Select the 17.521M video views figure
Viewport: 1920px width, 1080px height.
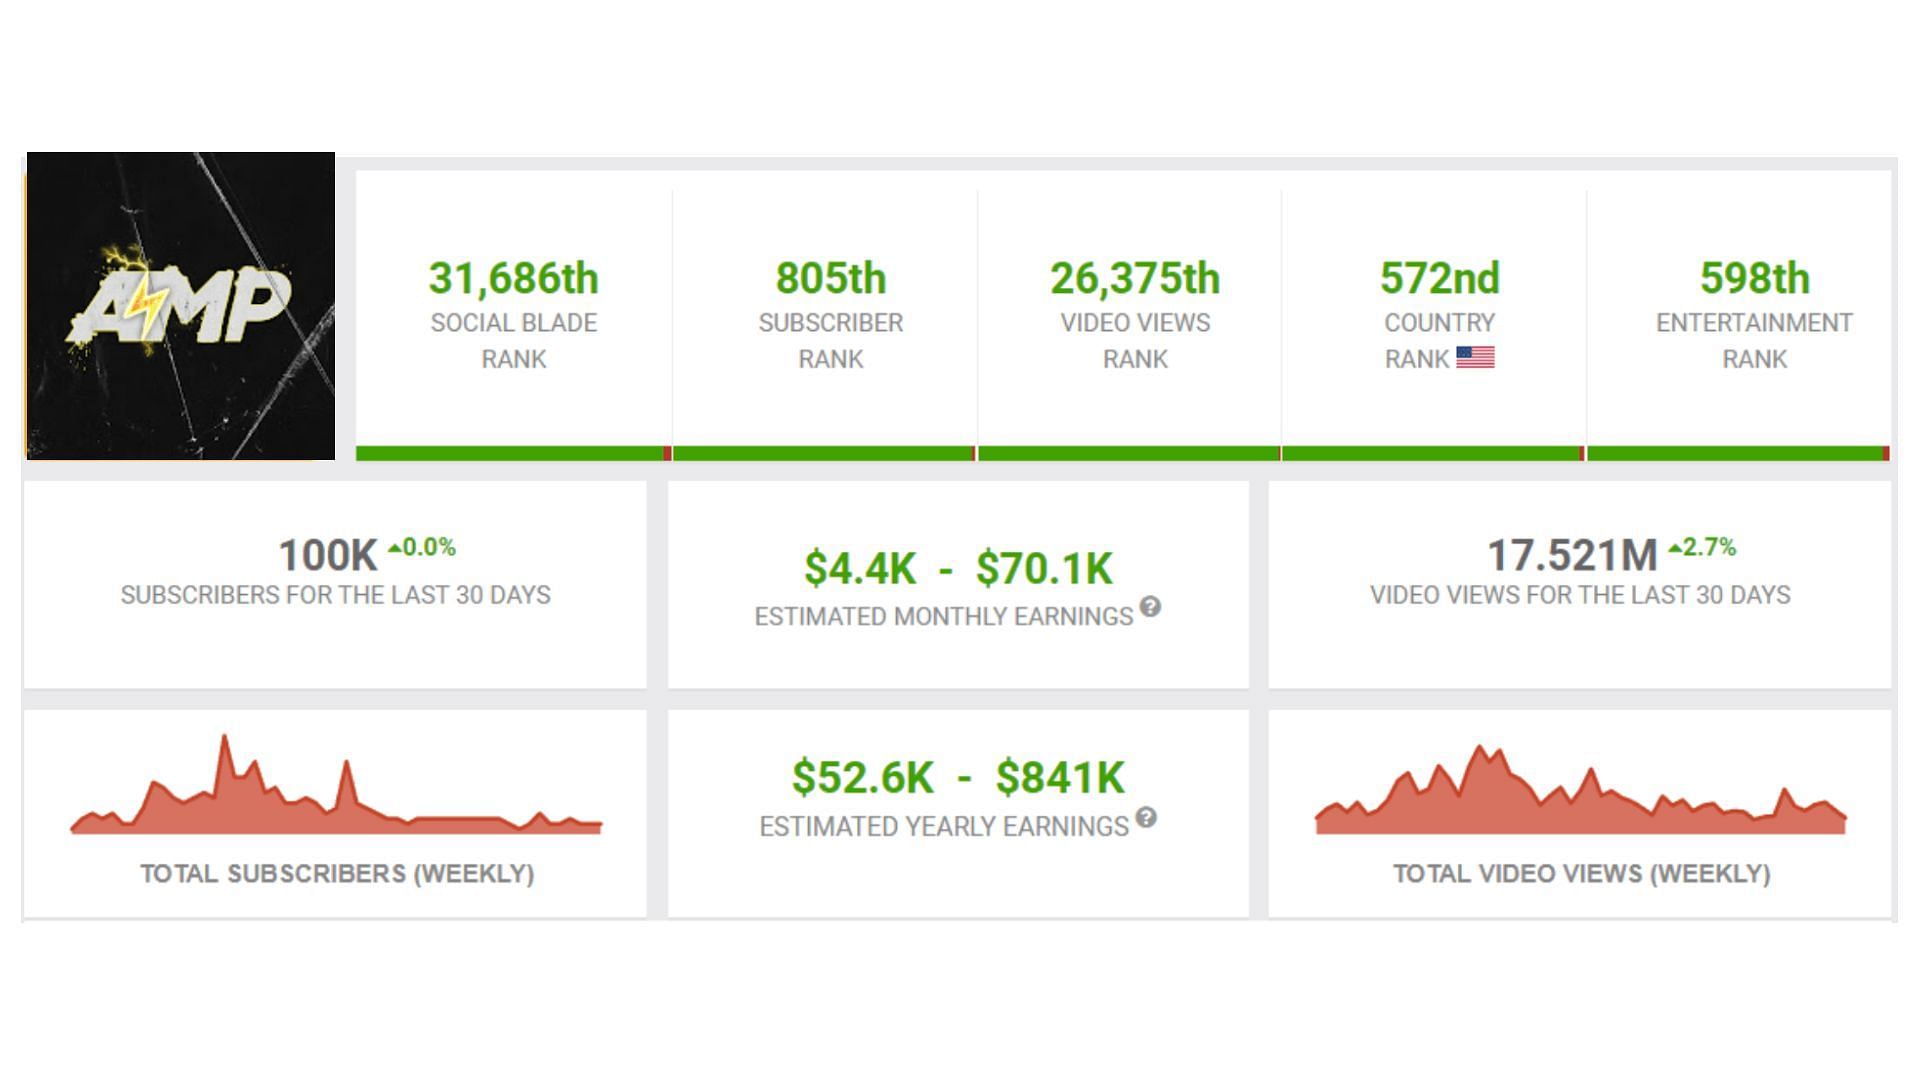1572,555
